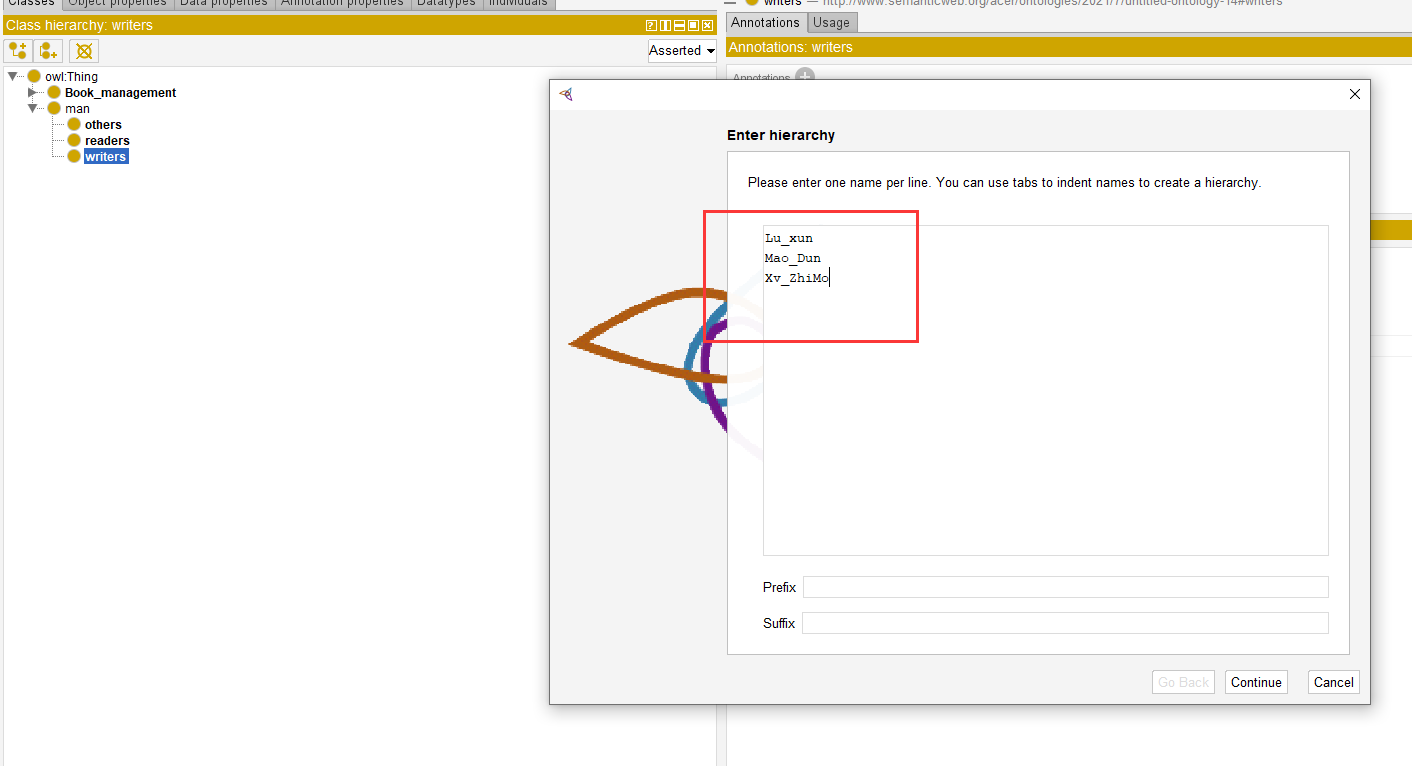1412x766 pixels.
Task: Click the Mao_Dun line in text area
Action: [792, 258]
